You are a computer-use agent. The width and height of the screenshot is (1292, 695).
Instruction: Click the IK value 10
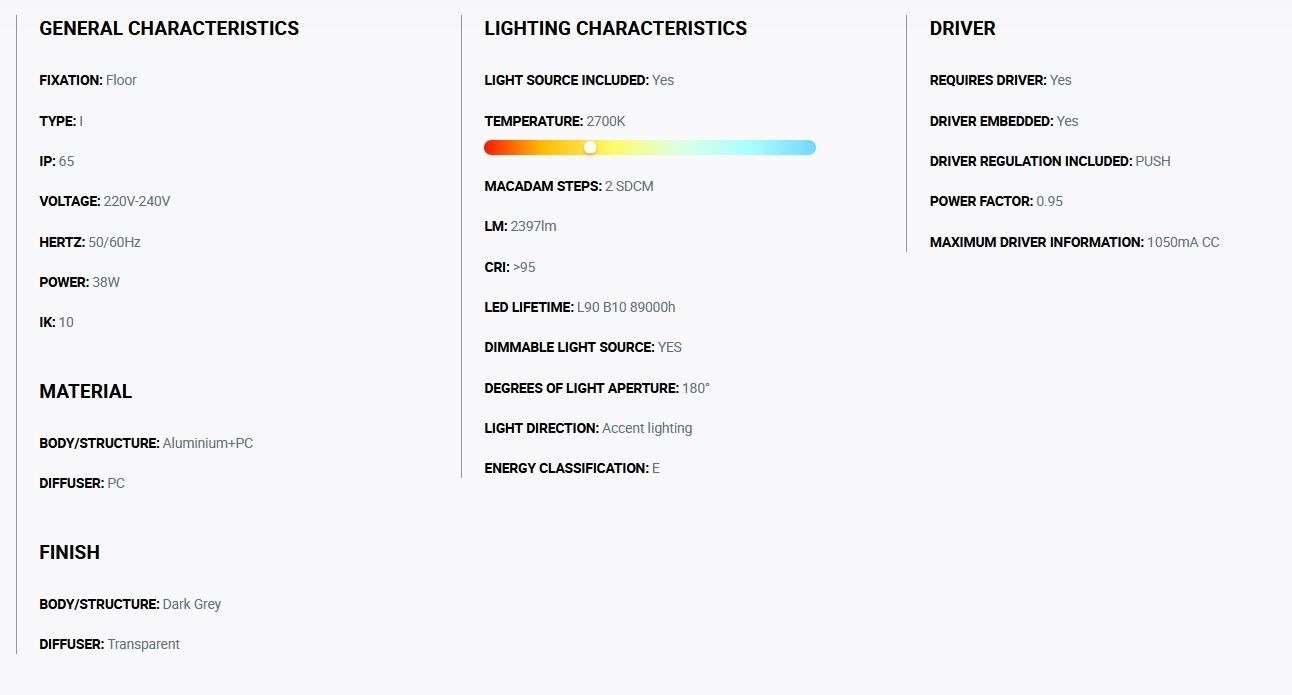click(x=66, y=322)
